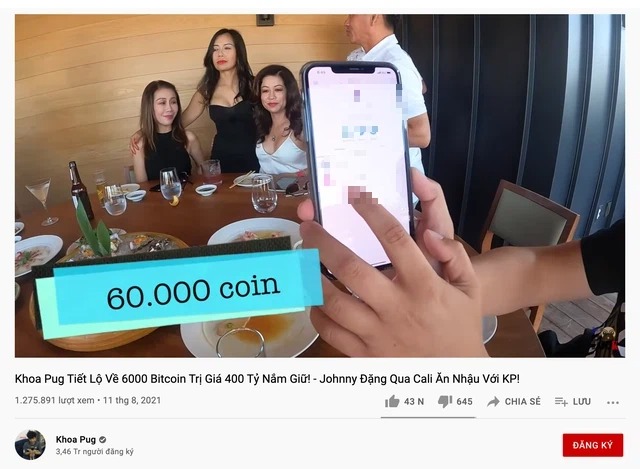
Task: Click the video frame to toggle playback
Action: tap(320, 186)
